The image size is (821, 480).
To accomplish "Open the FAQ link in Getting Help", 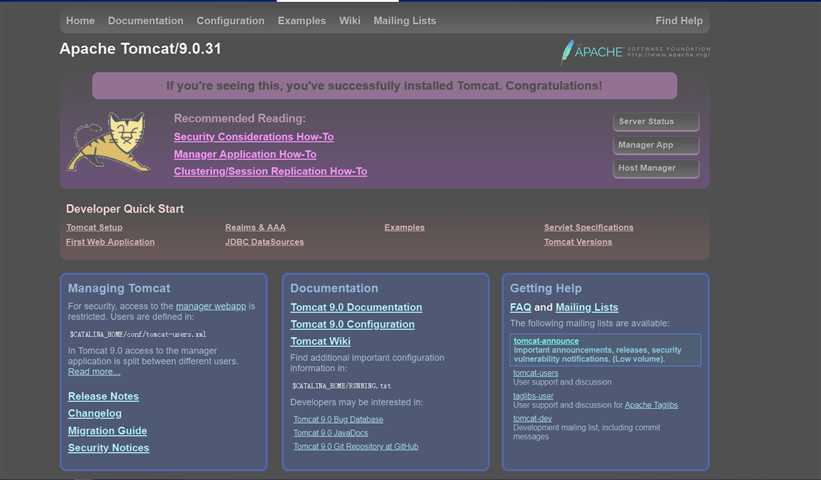I will (x=520, y=308).
